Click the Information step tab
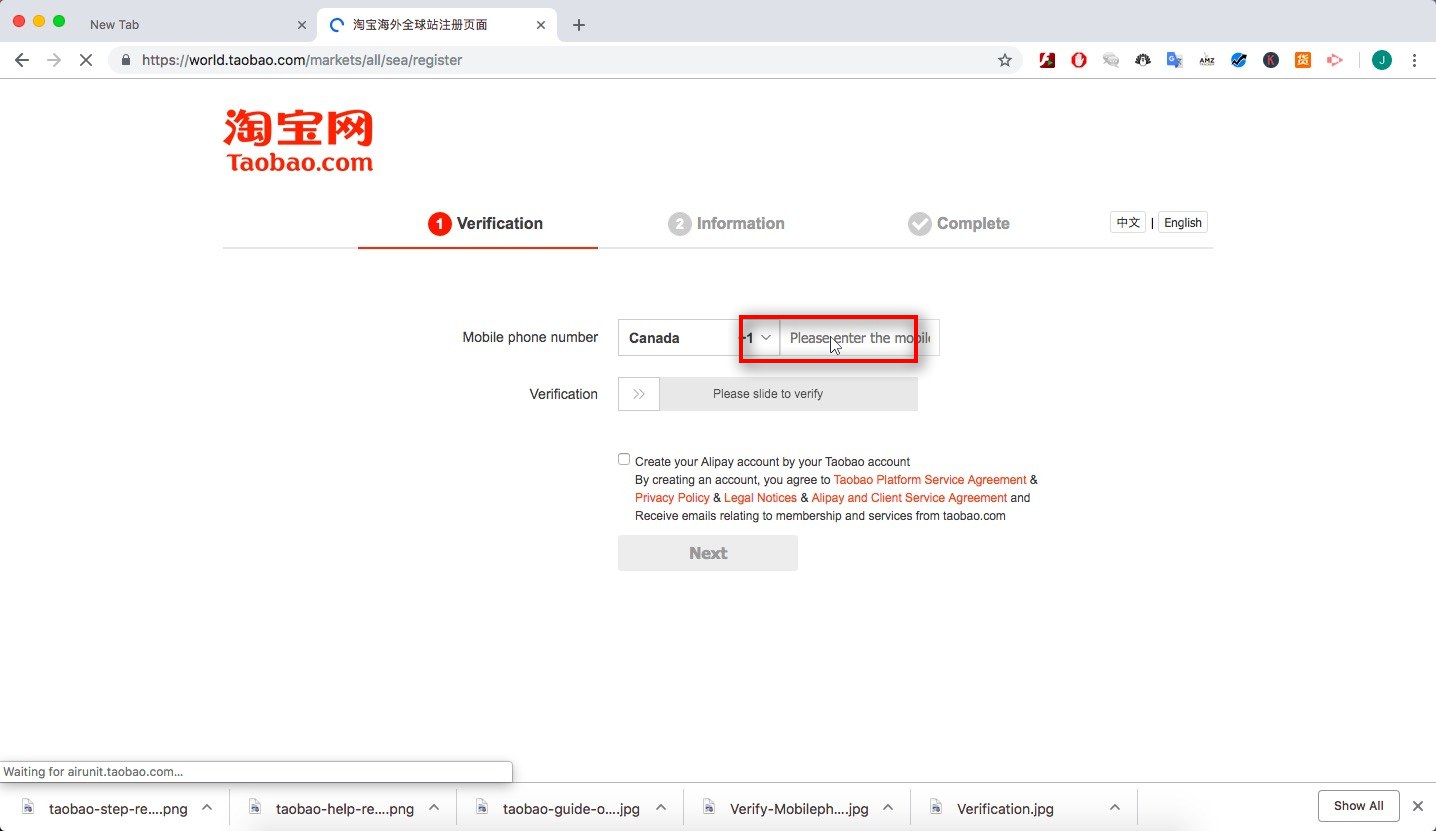Viewport: 1436px width, 831px height. [x=726, y=224]
